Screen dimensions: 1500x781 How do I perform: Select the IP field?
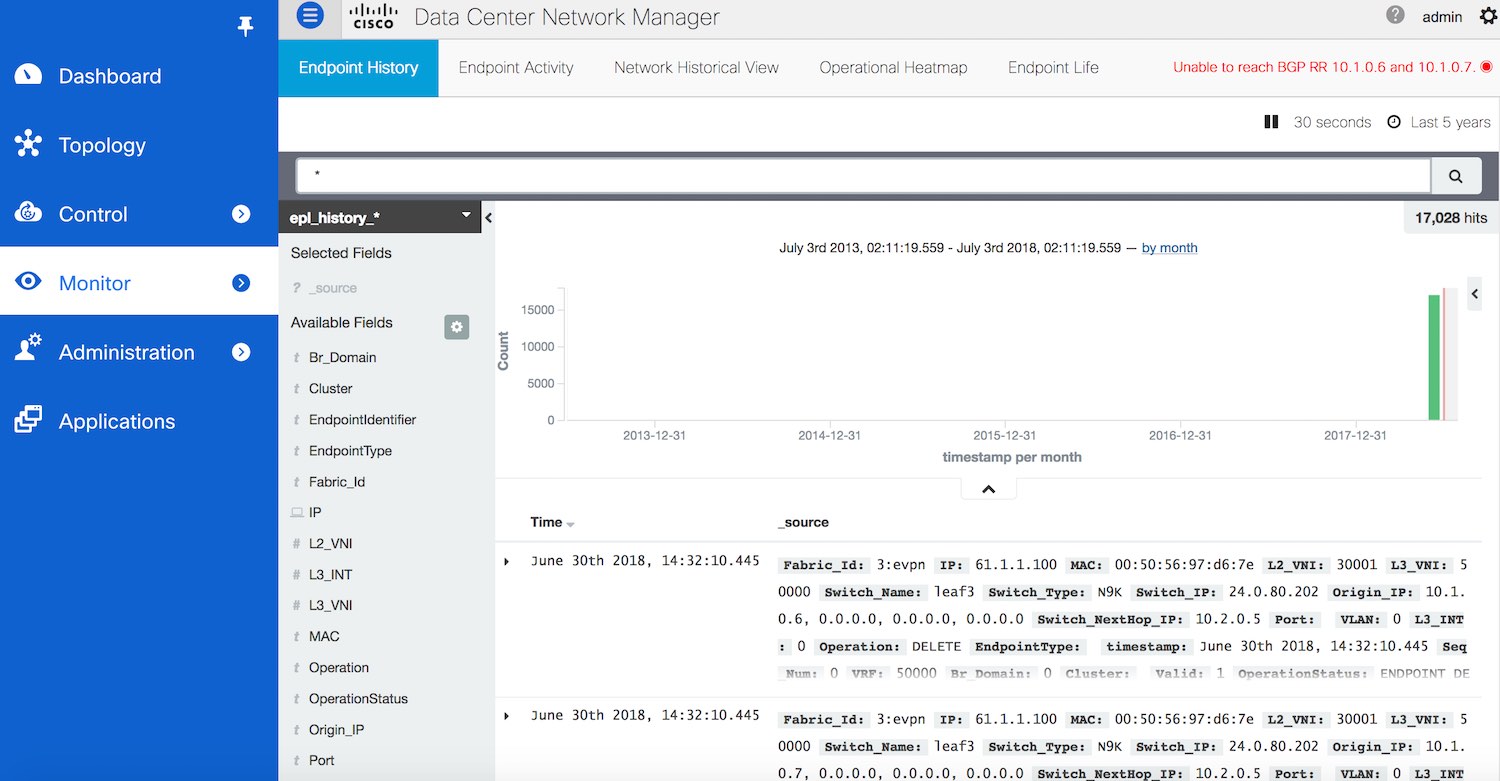(x=315, y=512)
